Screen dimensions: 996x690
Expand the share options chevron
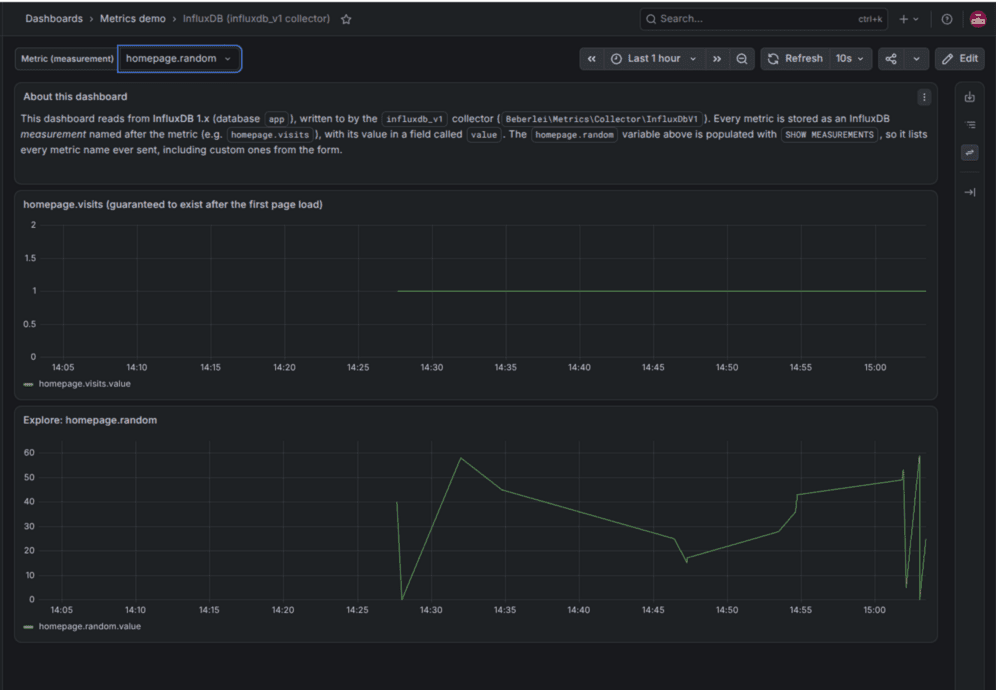(916, 58)
